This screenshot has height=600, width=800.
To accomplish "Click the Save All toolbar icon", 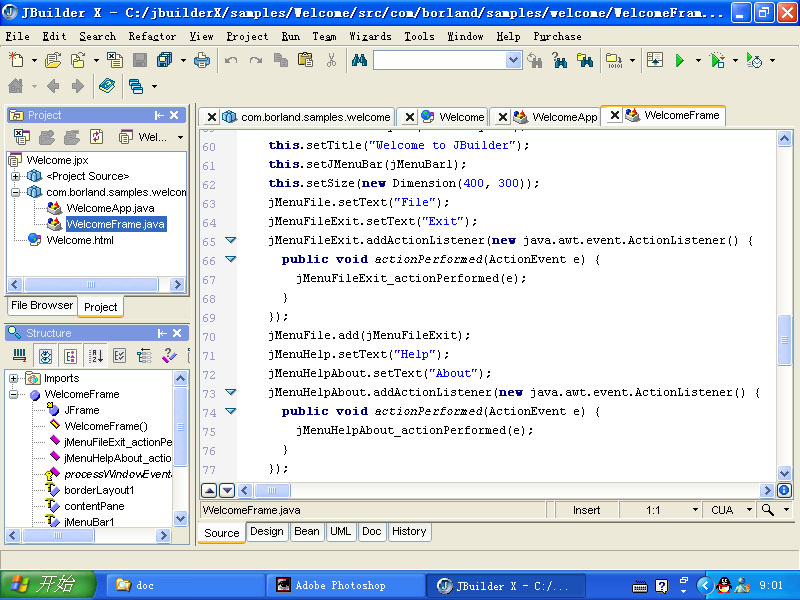I will coord(164,61).
